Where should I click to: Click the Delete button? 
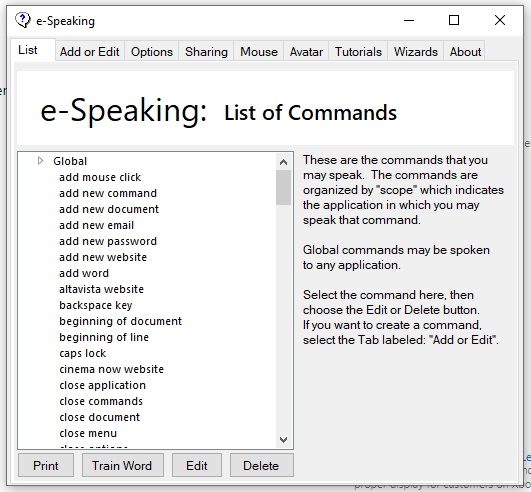pos(261,465)
